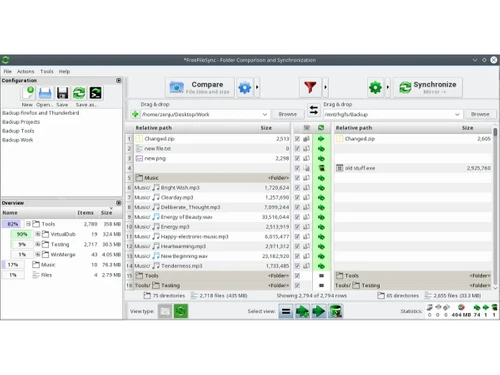Viewport: 500px width, 375px height.
Task: Click sync action arrow for Changed.zip
Action: (321, 139)
